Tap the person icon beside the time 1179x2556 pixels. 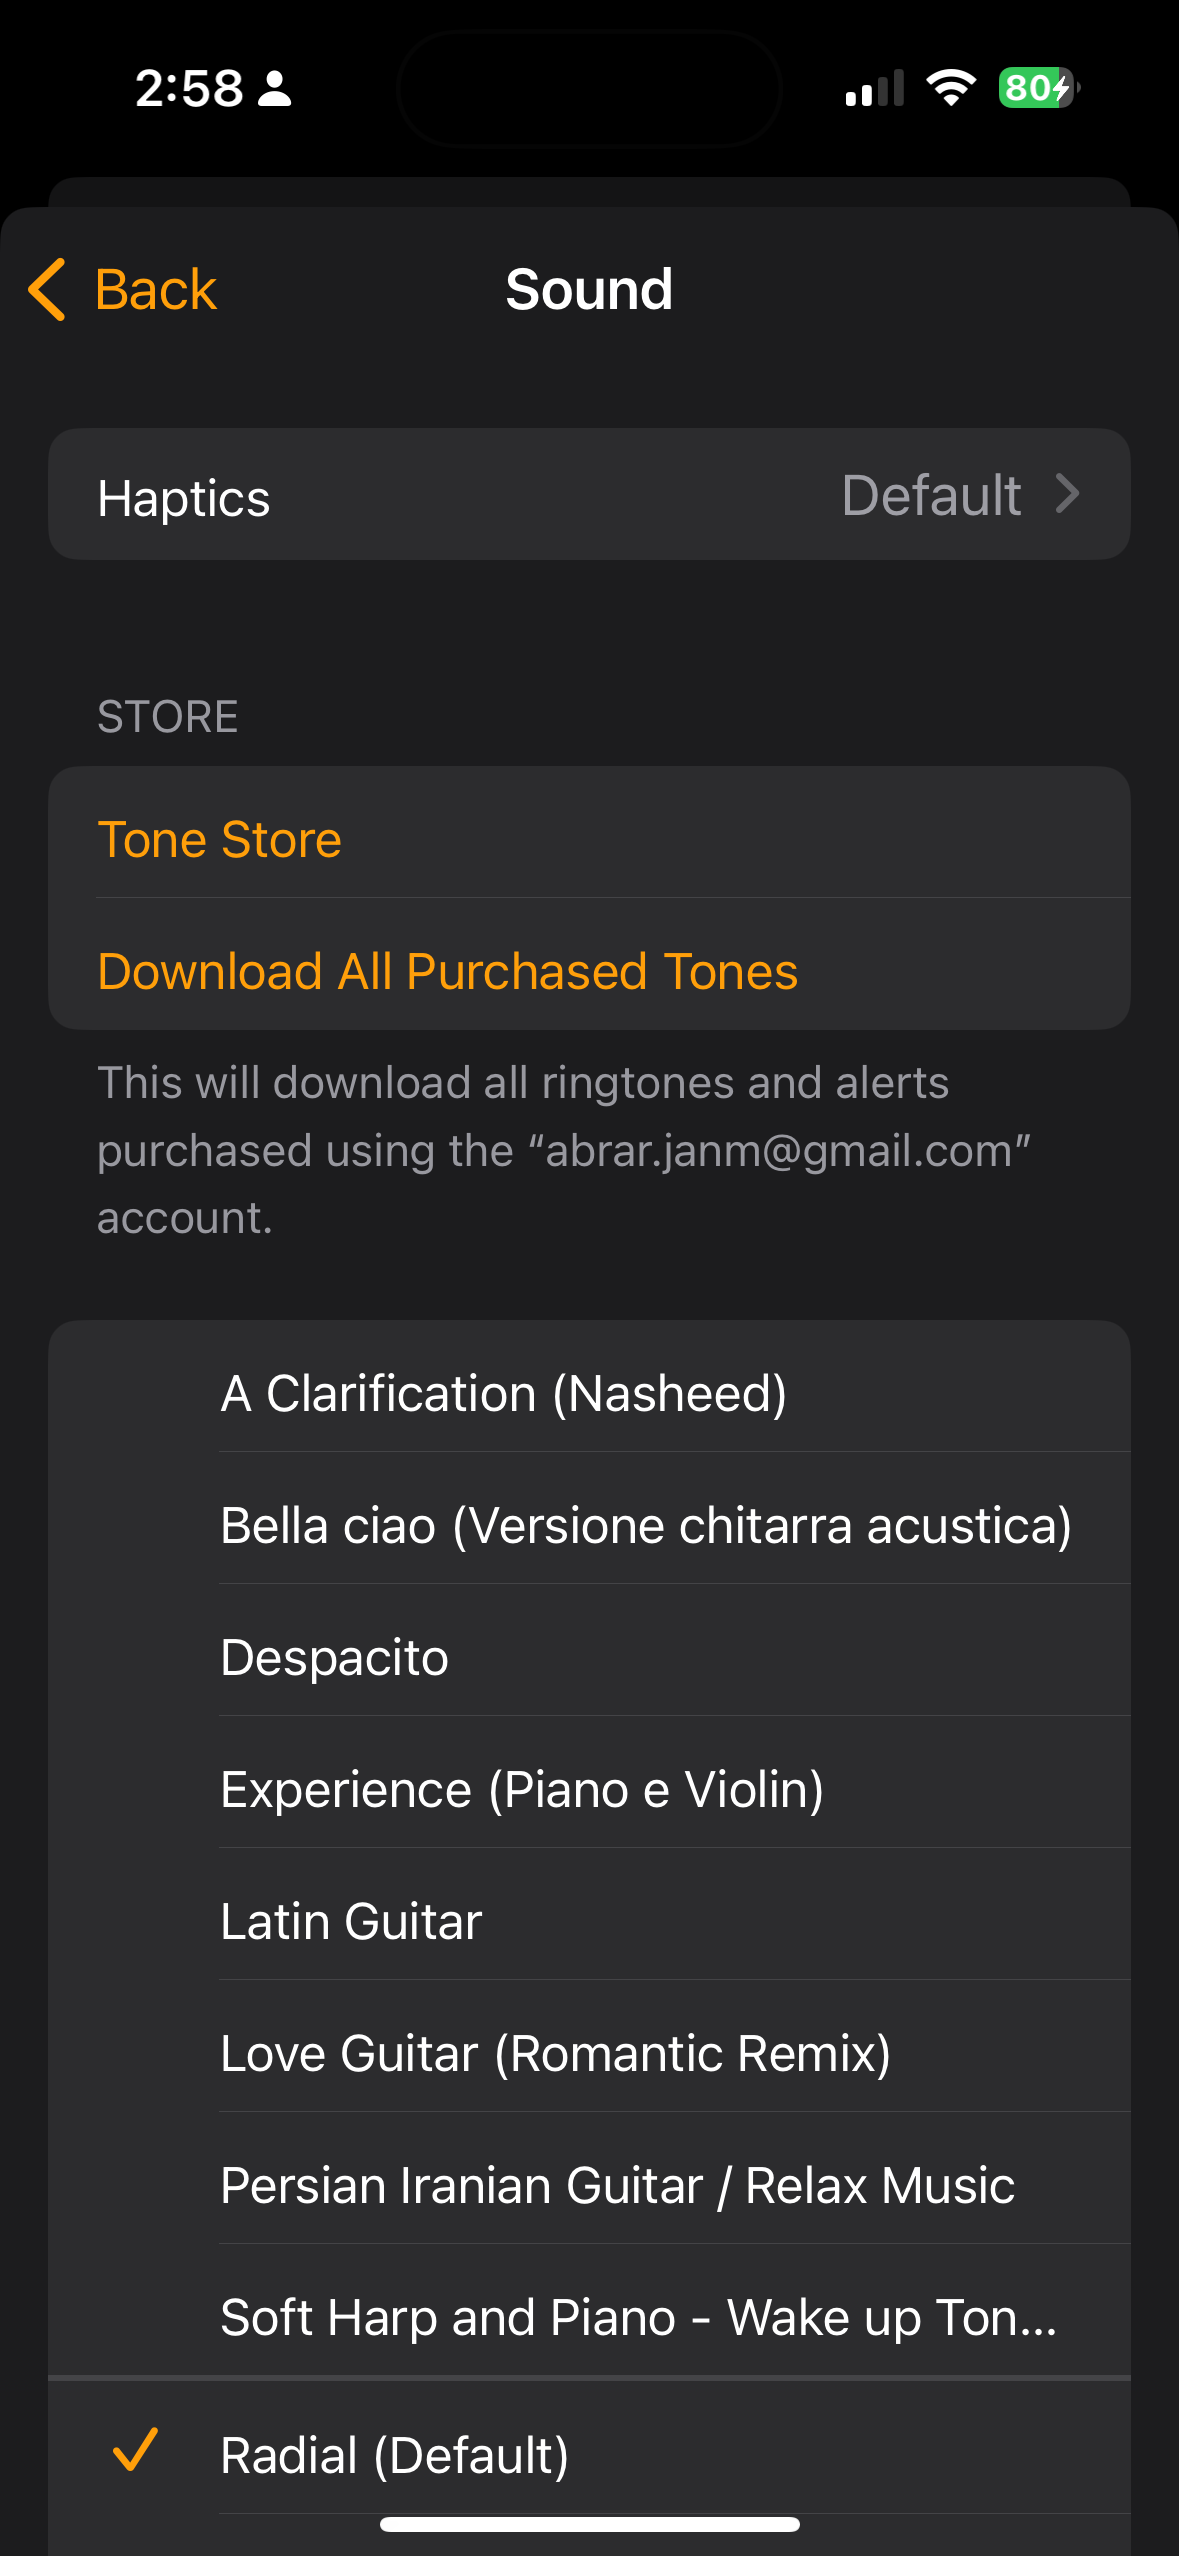click(x=274, y=88)
